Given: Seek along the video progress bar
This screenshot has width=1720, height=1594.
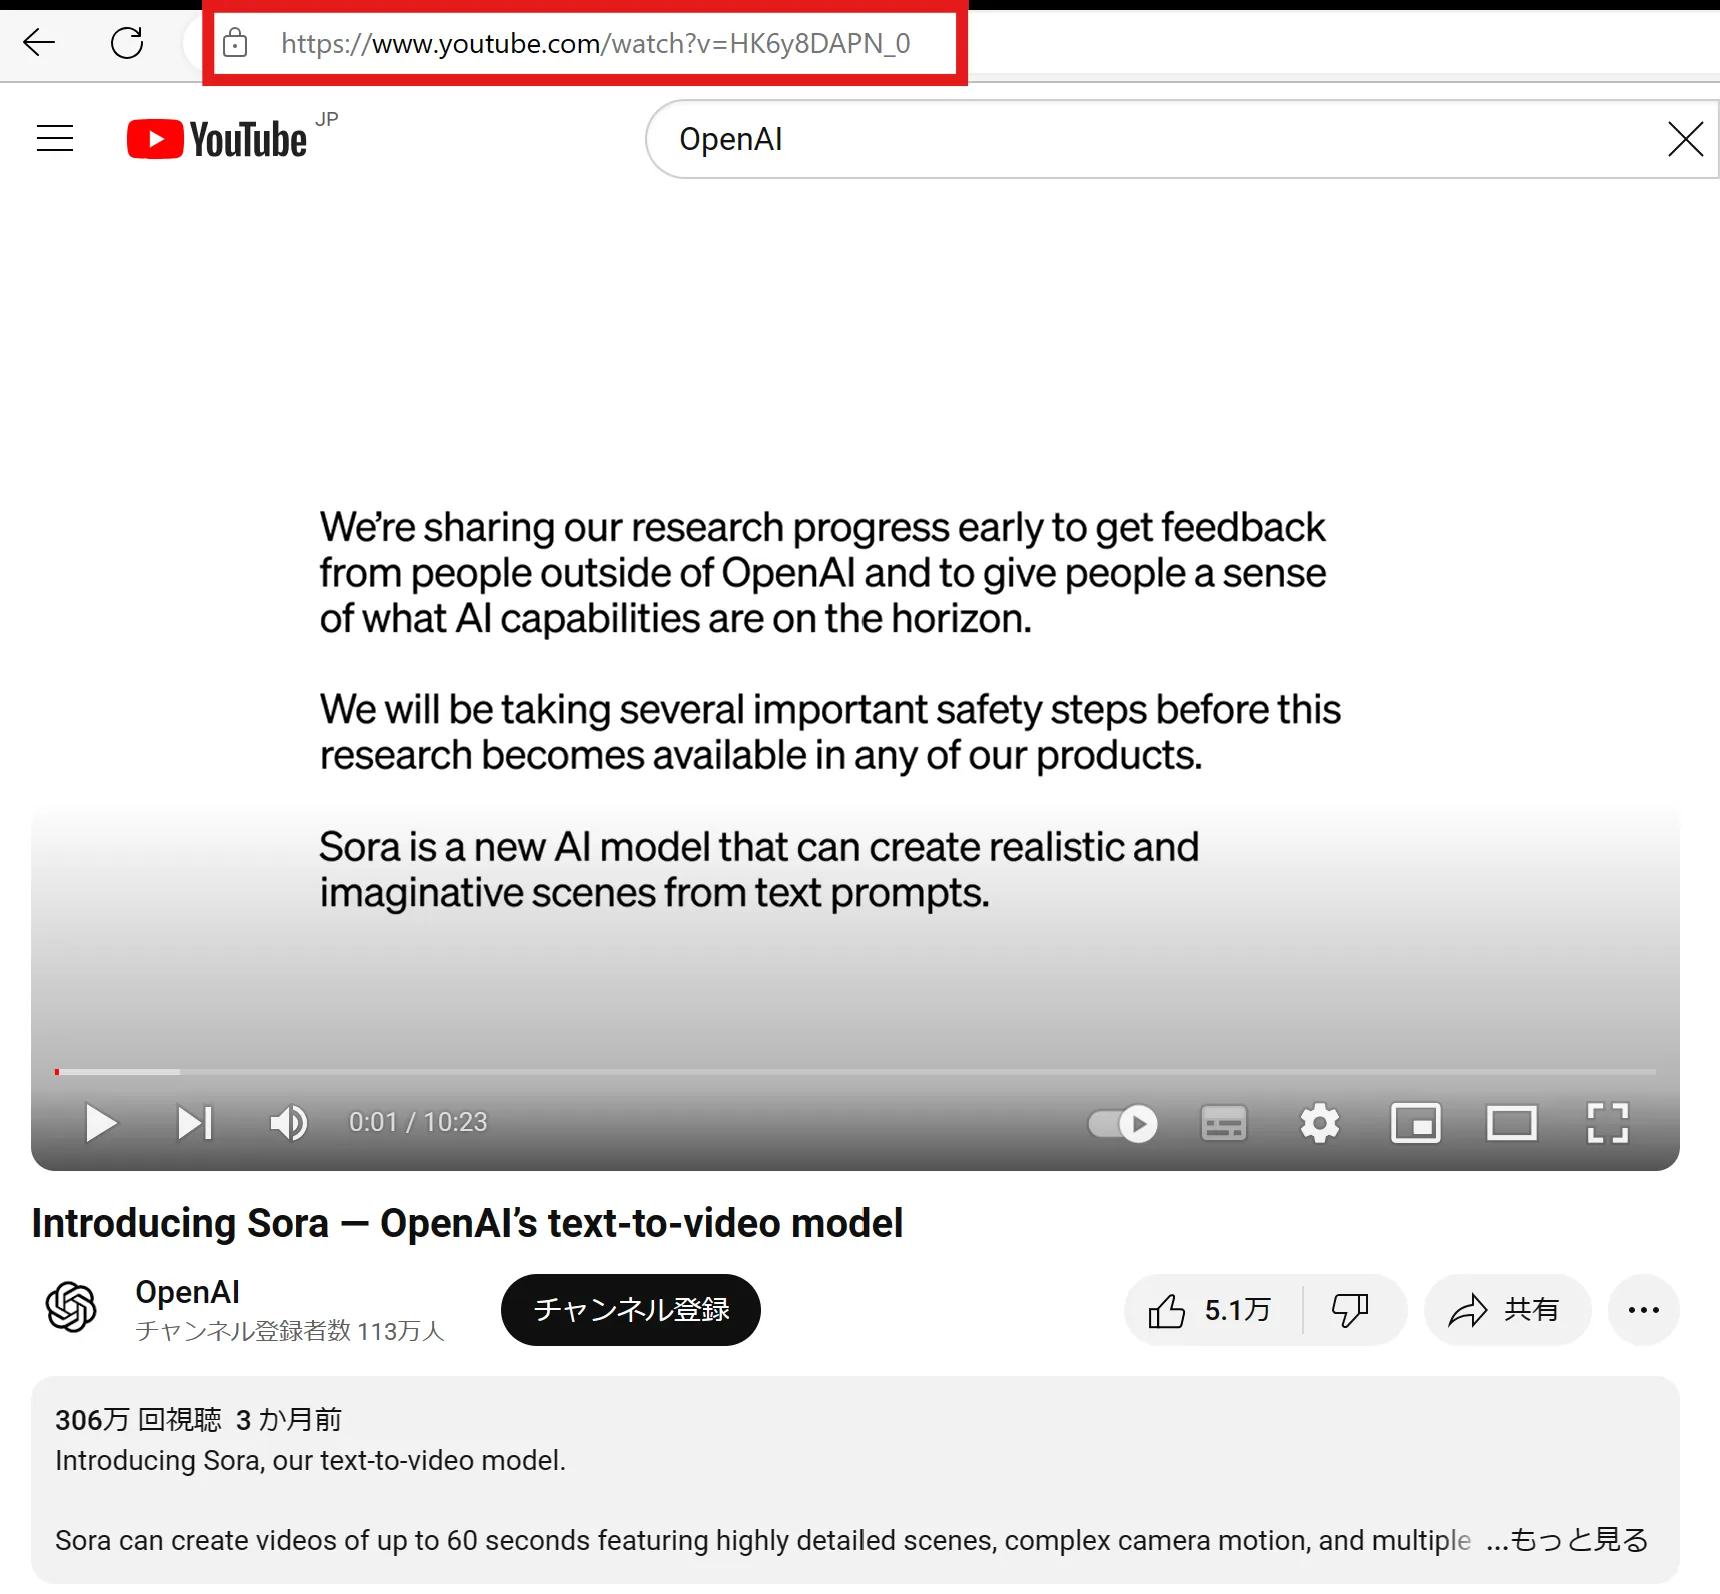Looking at the screenshot, I should (x=855, y=1071).
